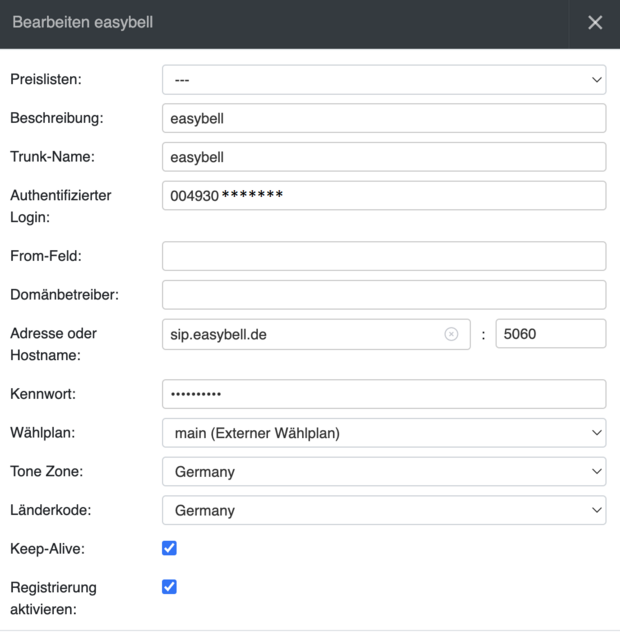Close the Bearbeiten easybell dialog
This screenshot has height=635, width=620.
(595, 23)
